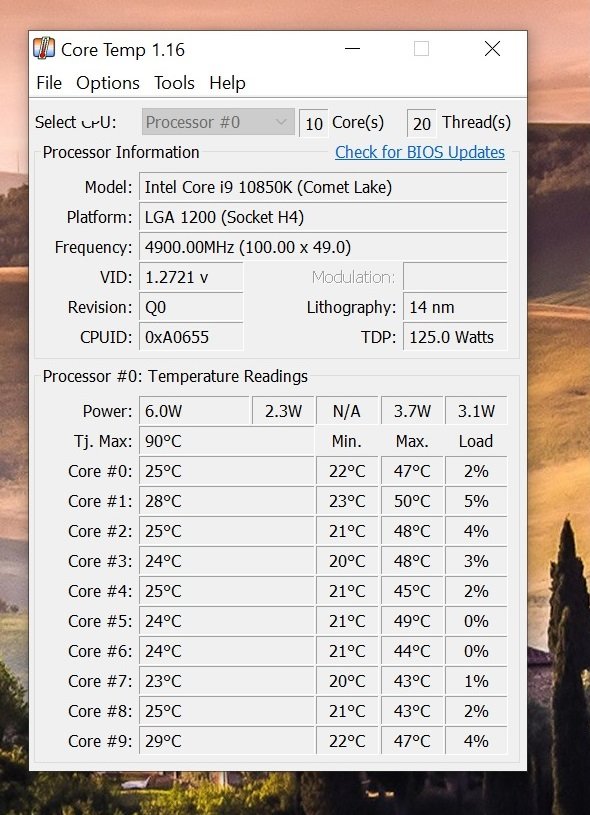This screenshot has height=815, width=590.
Task: Open the Tools menu
Action: tap(174, 83)
